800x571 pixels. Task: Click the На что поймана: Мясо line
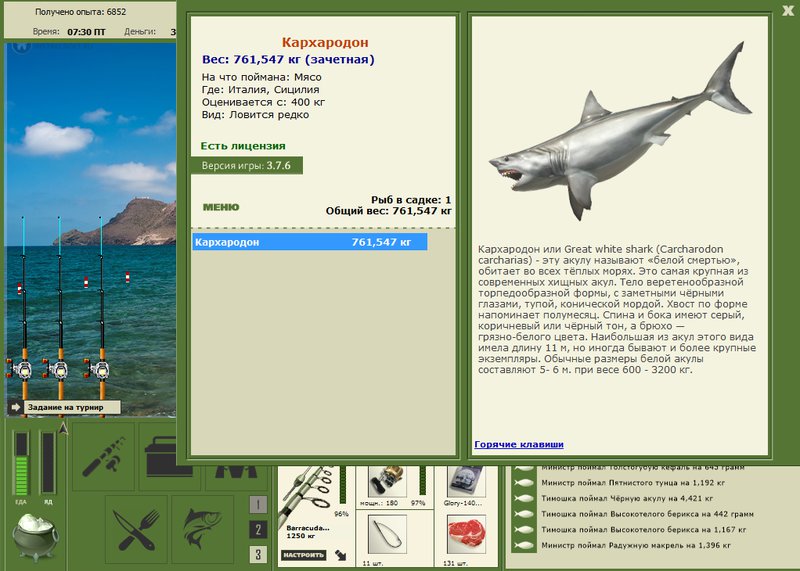point(262,77)
